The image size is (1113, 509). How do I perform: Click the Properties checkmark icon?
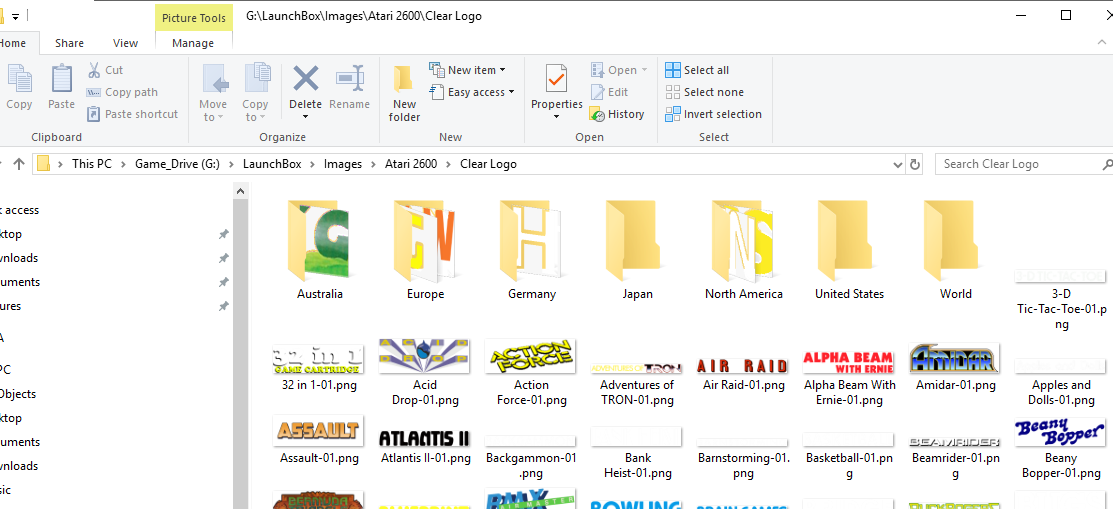pyautogui.click(x=556, y=79)
